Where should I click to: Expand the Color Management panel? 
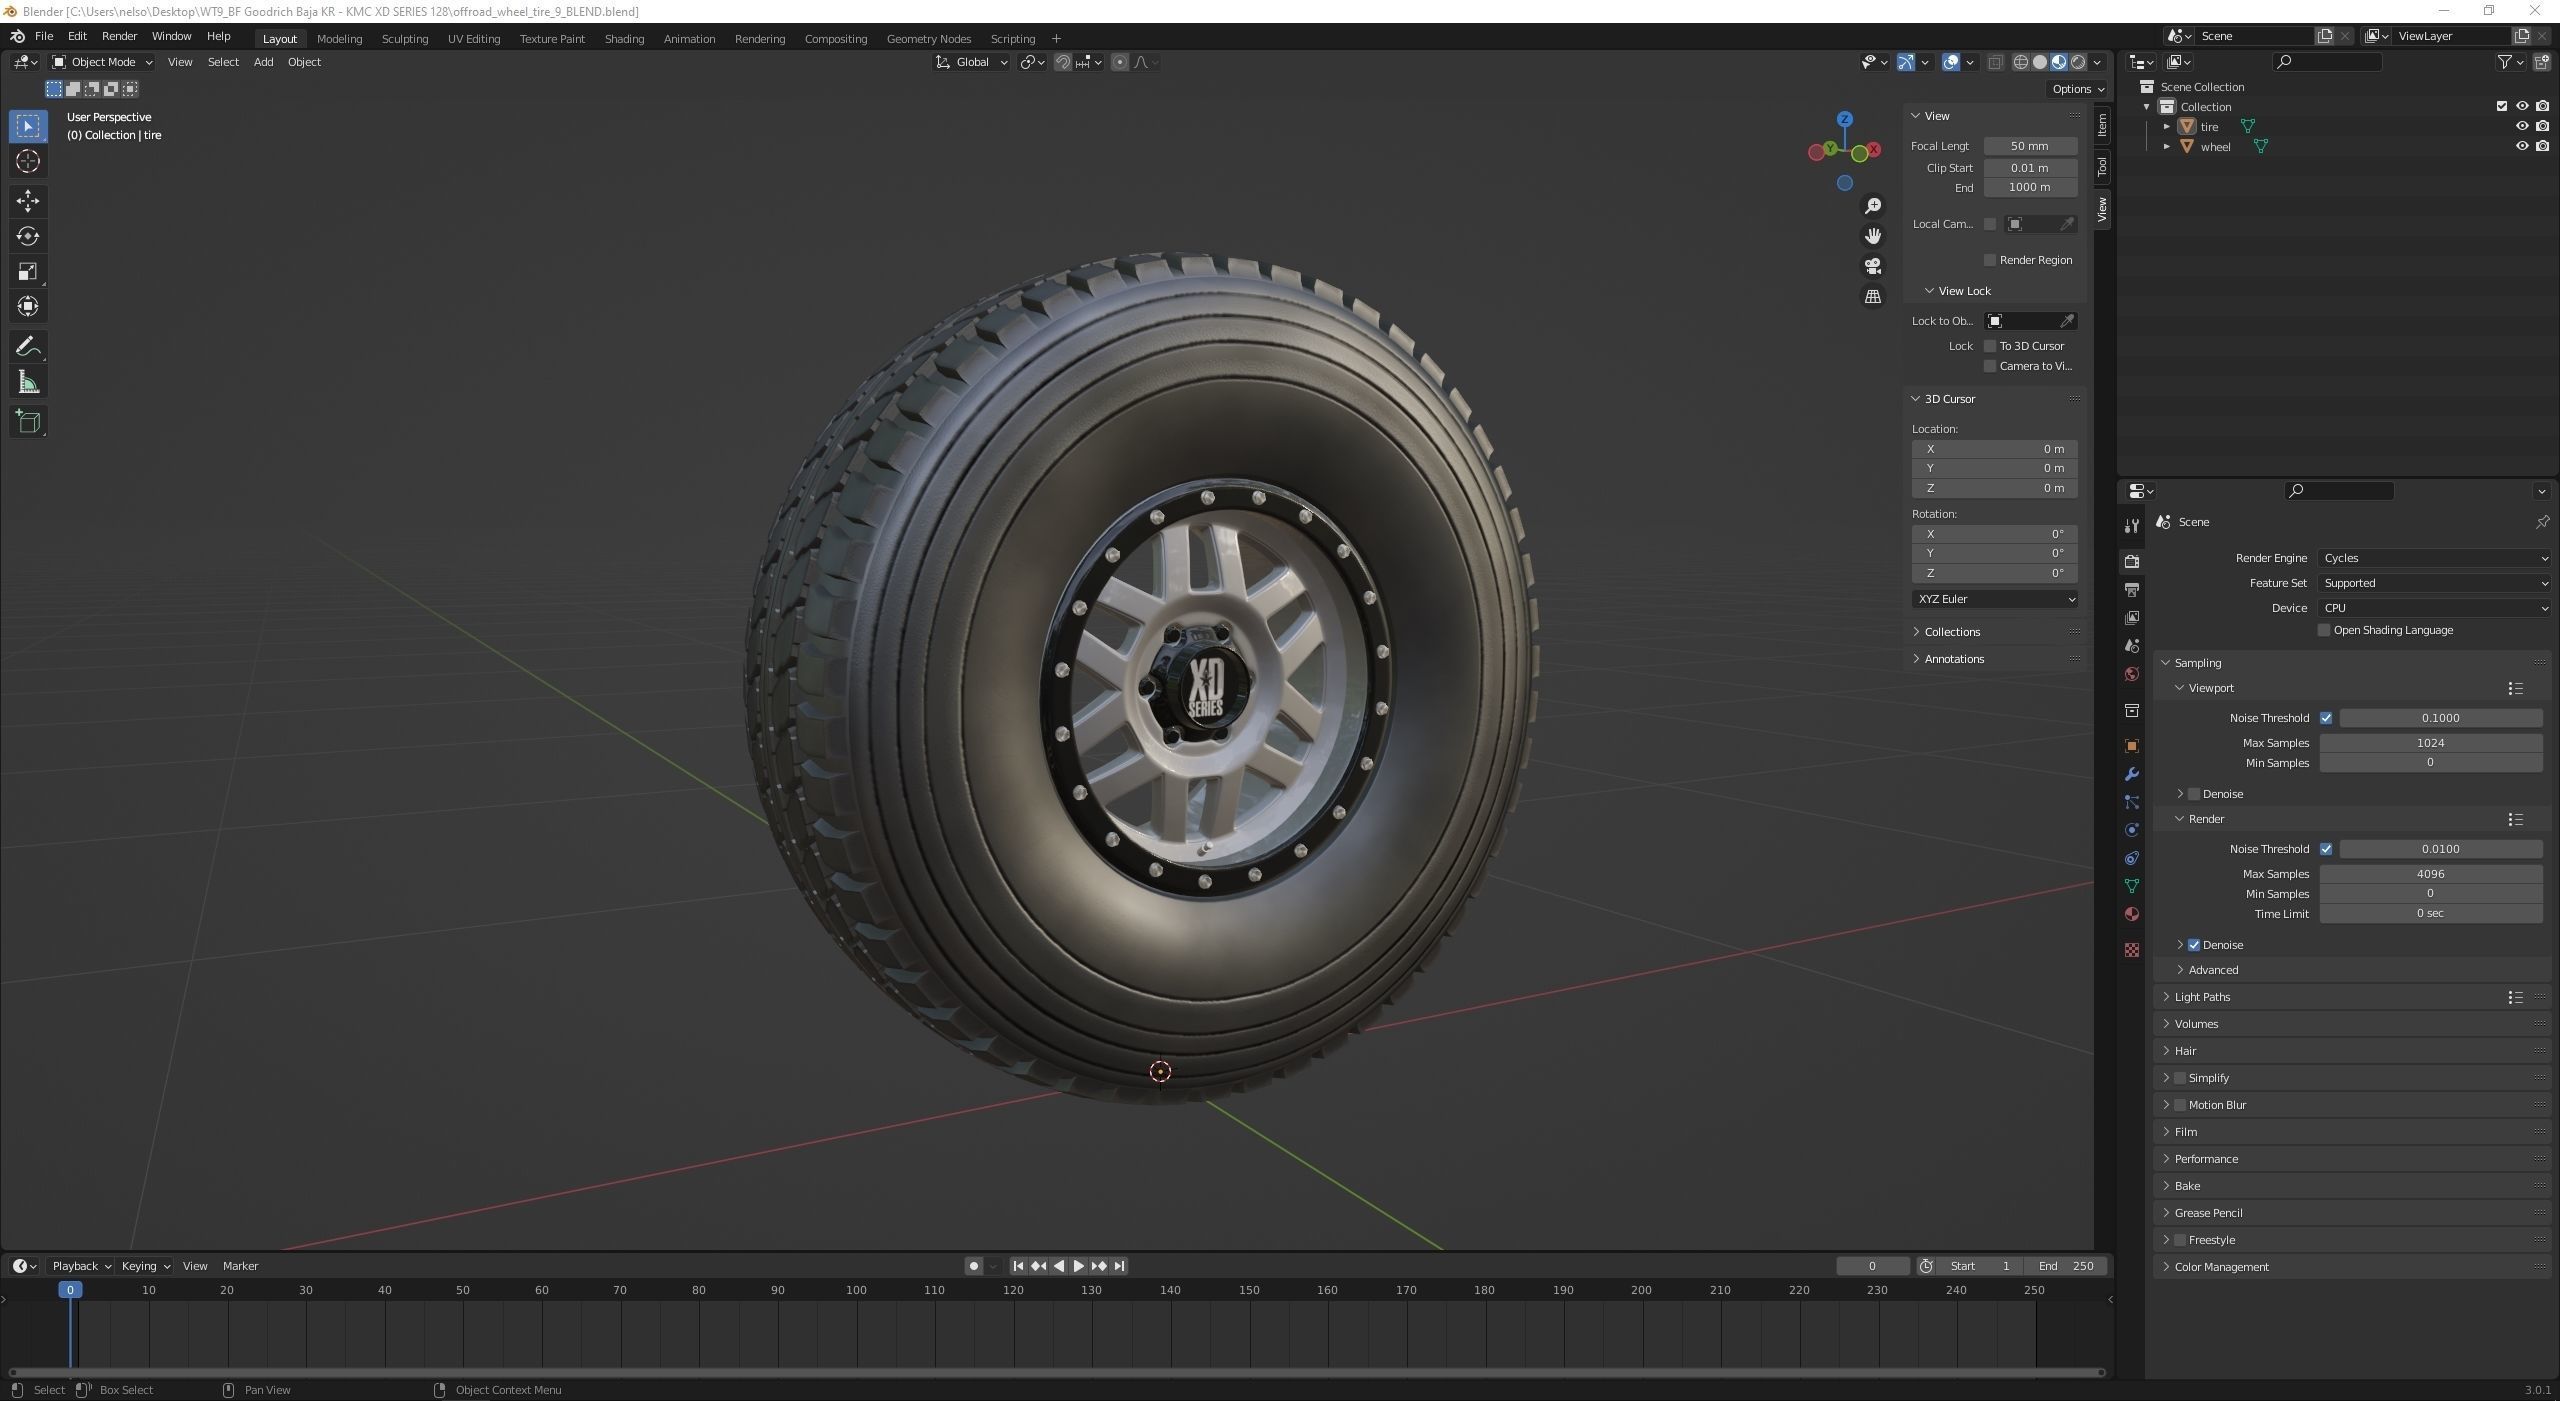(2221, 1267)
